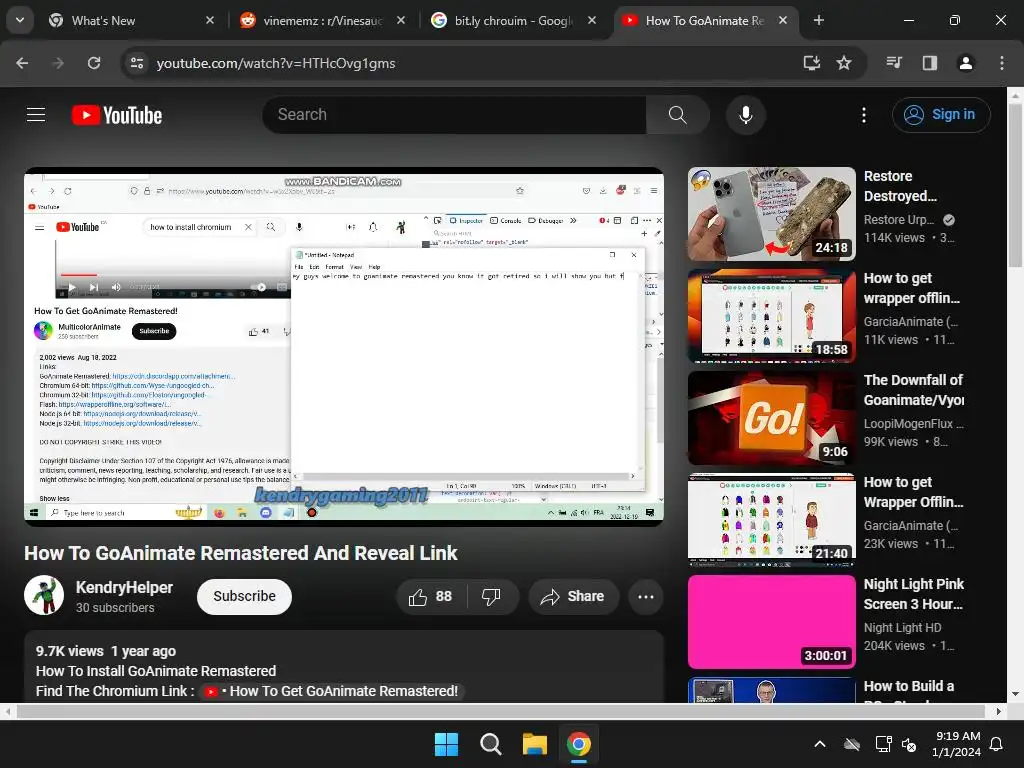Image resolution: width=1024 pixels, height=768 pixels.
Task: Switch to the bit.ly chrouim Google tab
Action: [513, 21]
